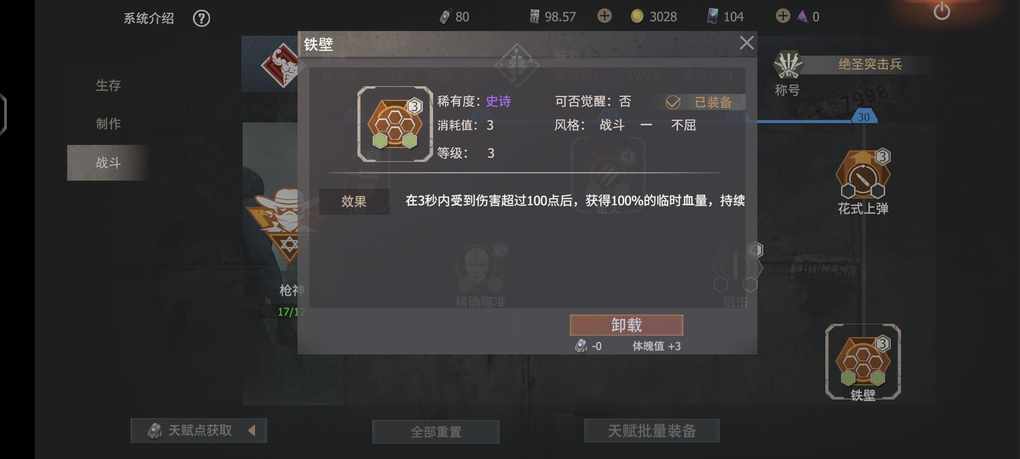Open the system introduction help icon
This screenshot has height=459, width=1020.
(x=201, y=18)
